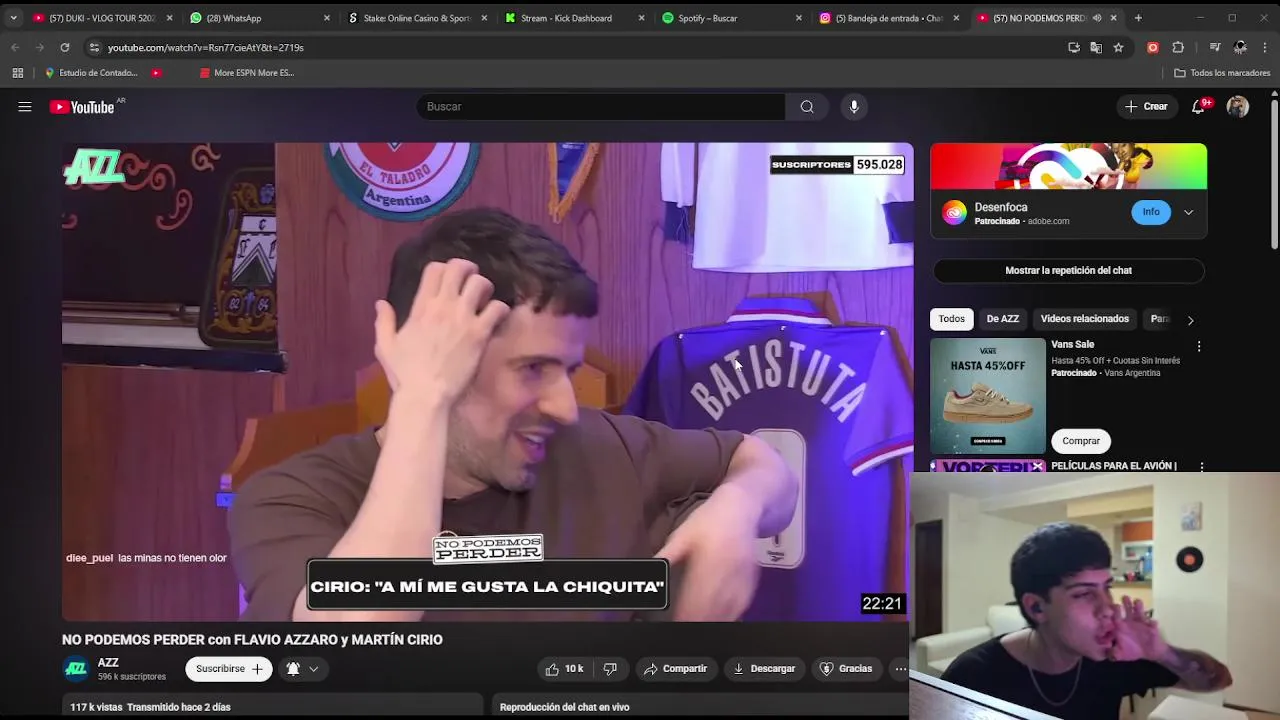Open YouTube notifications bell
The width and height of the screenshot is (1280, 720).
1198,107
